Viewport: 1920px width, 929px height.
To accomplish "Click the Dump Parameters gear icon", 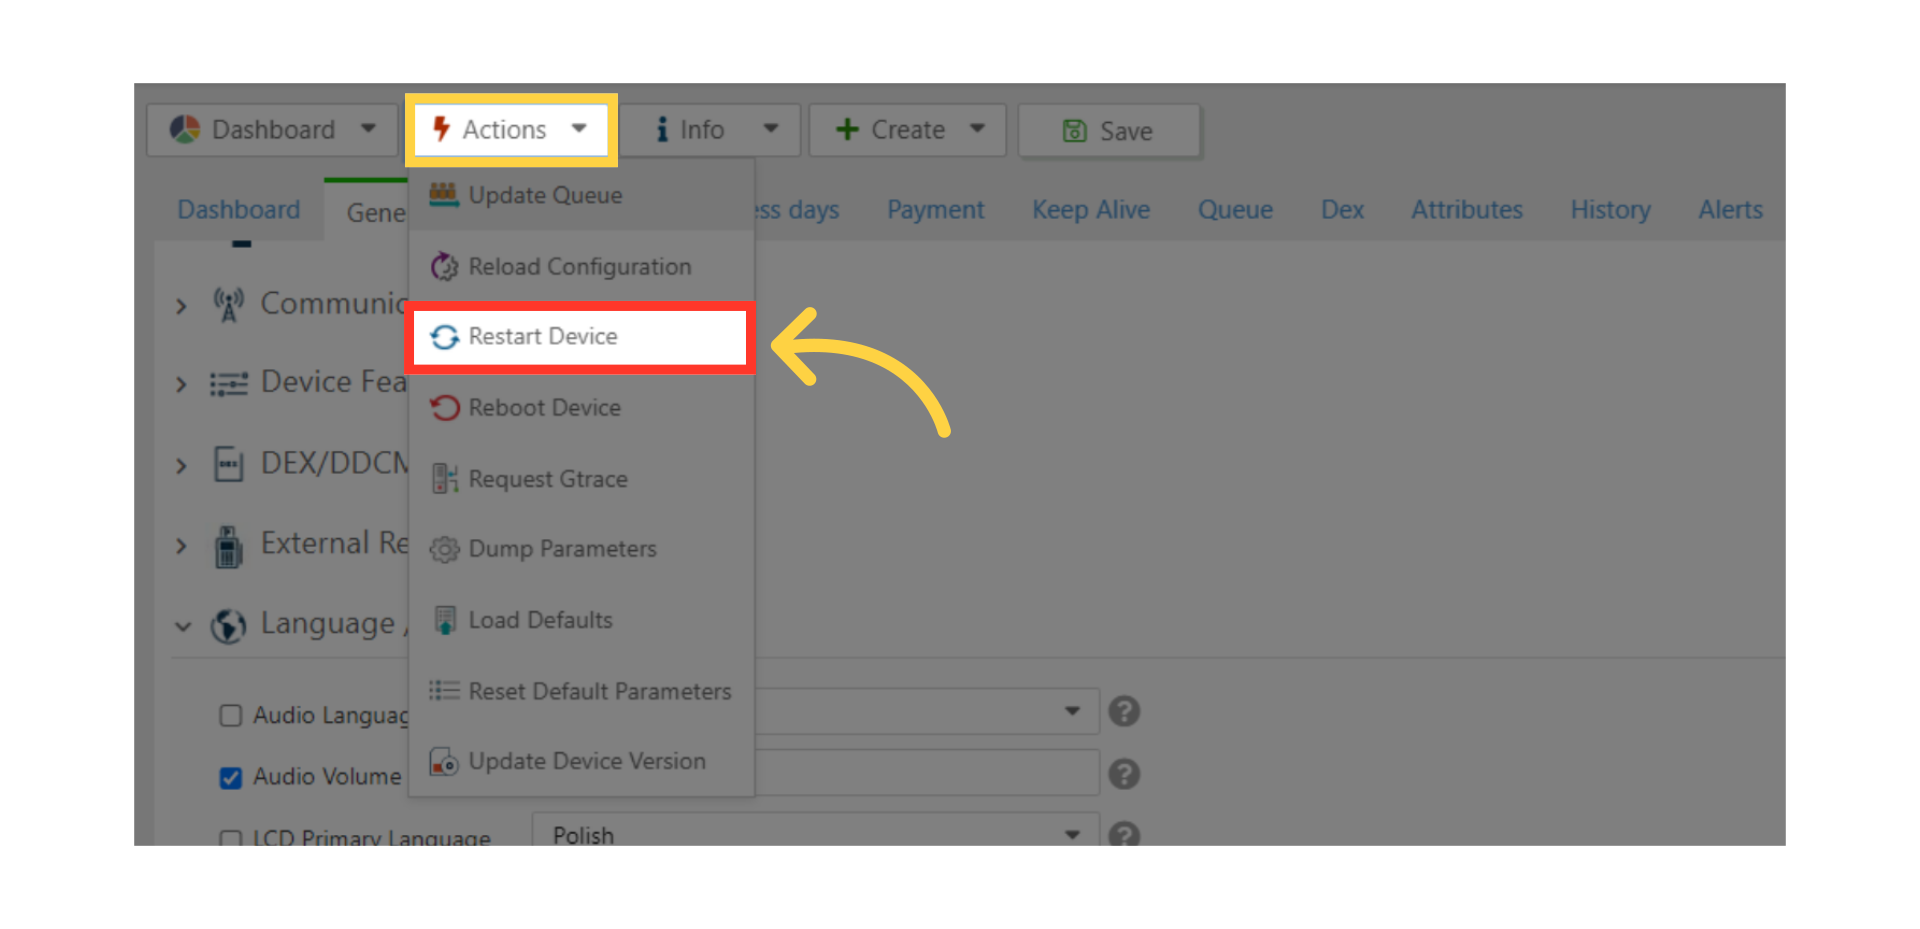I will coord(444,549).
